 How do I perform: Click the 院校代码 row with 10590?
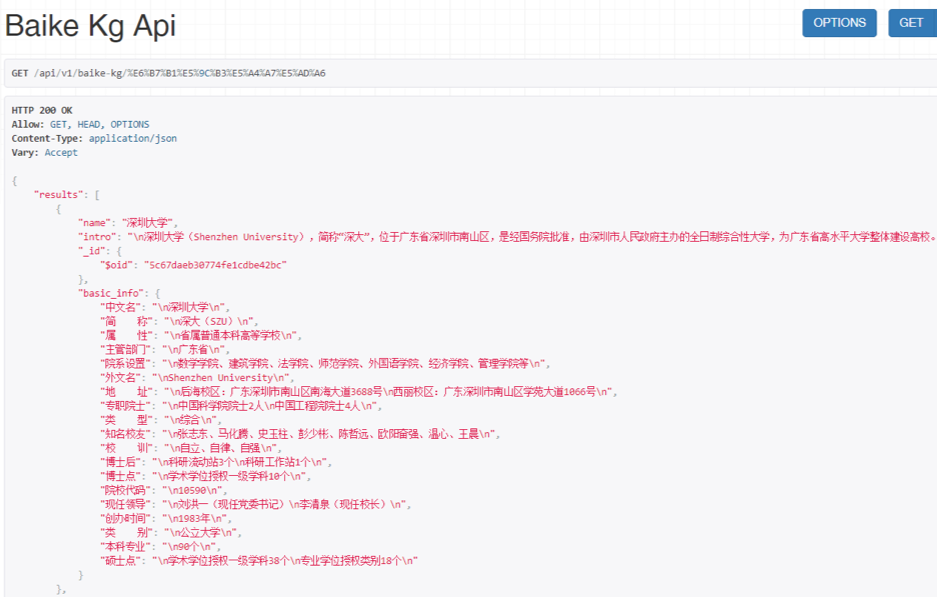click(164, 490)
